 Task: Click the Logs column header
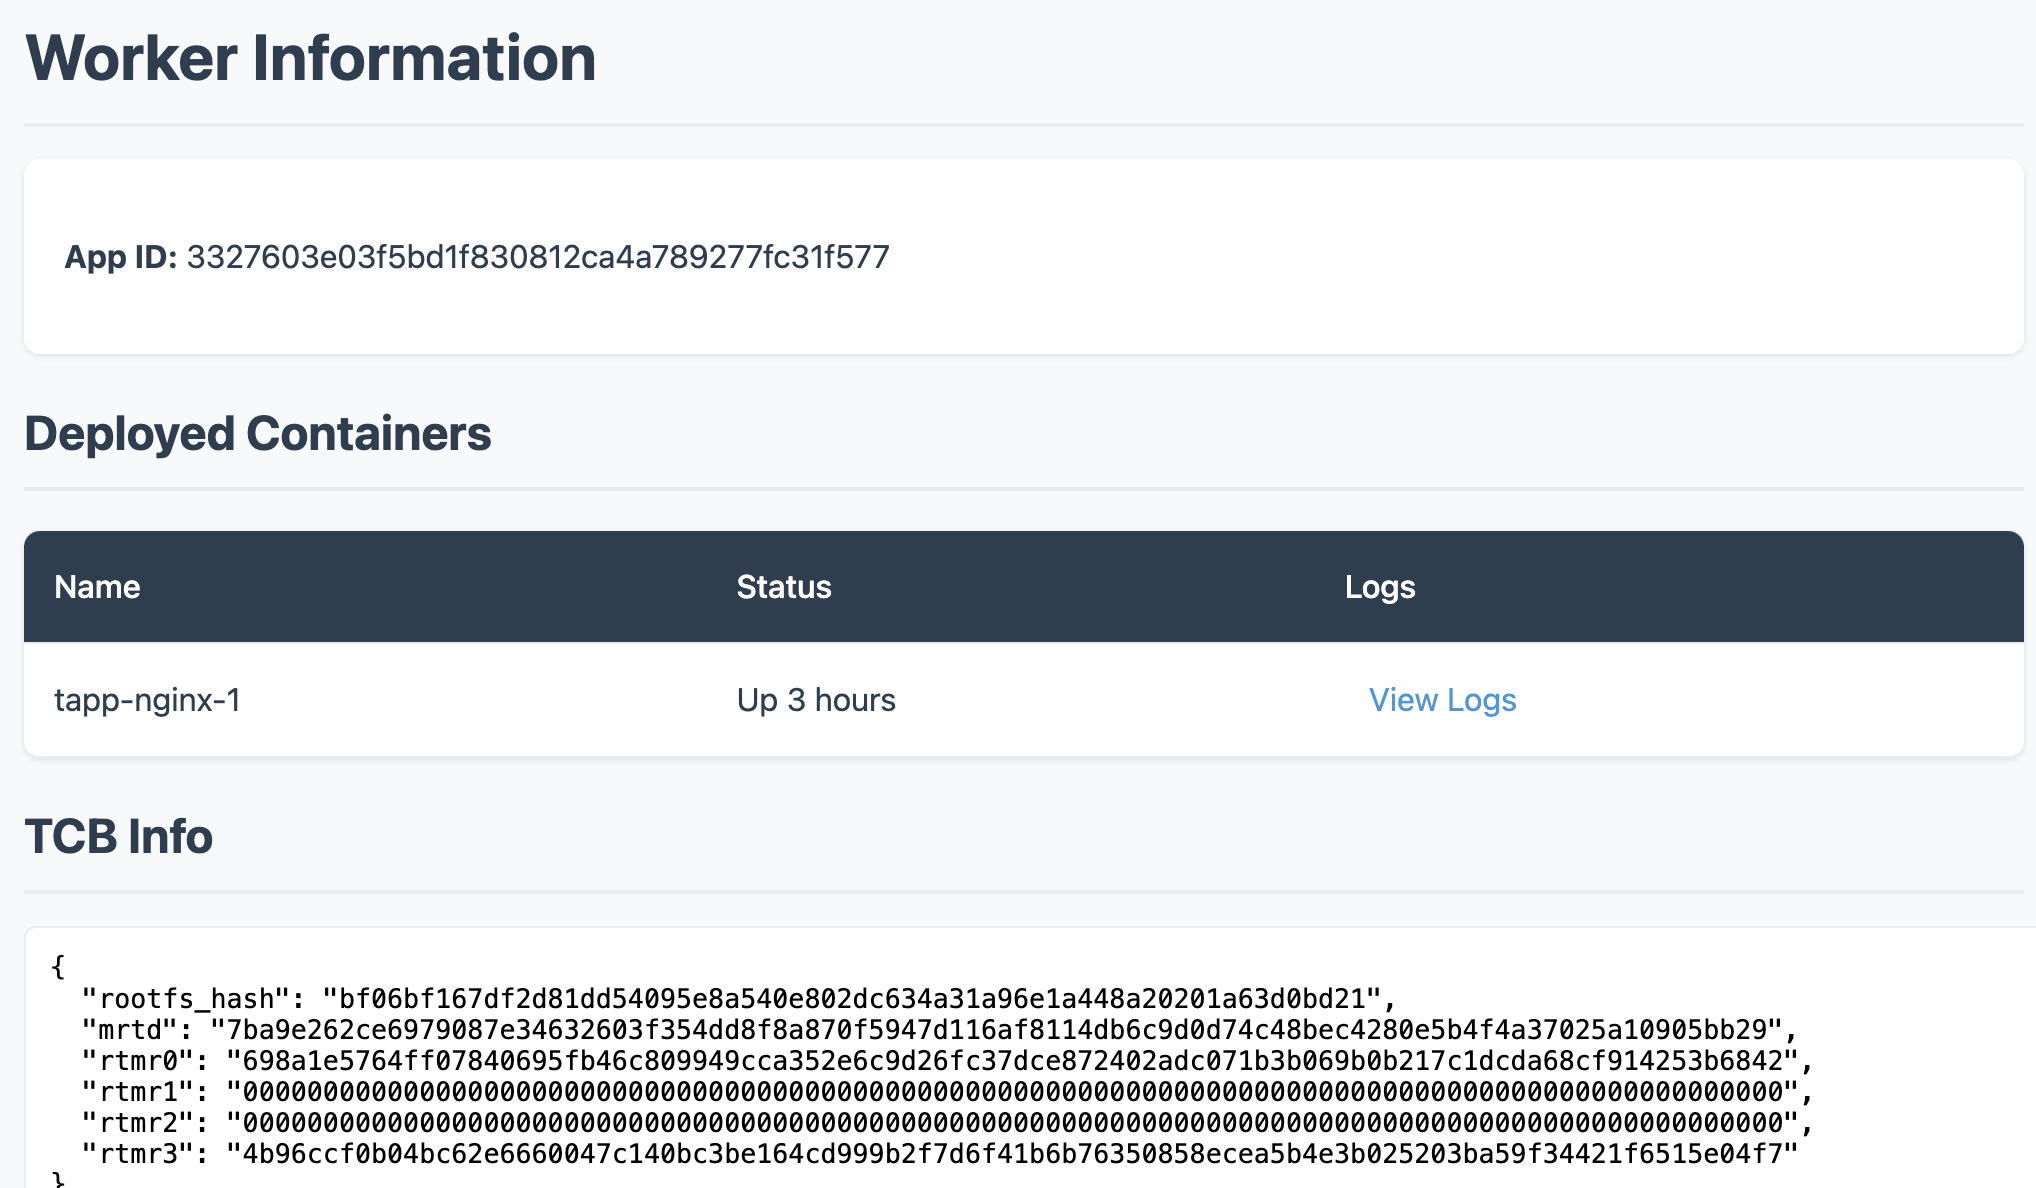pyautogui.click(x=1381, y=587)
